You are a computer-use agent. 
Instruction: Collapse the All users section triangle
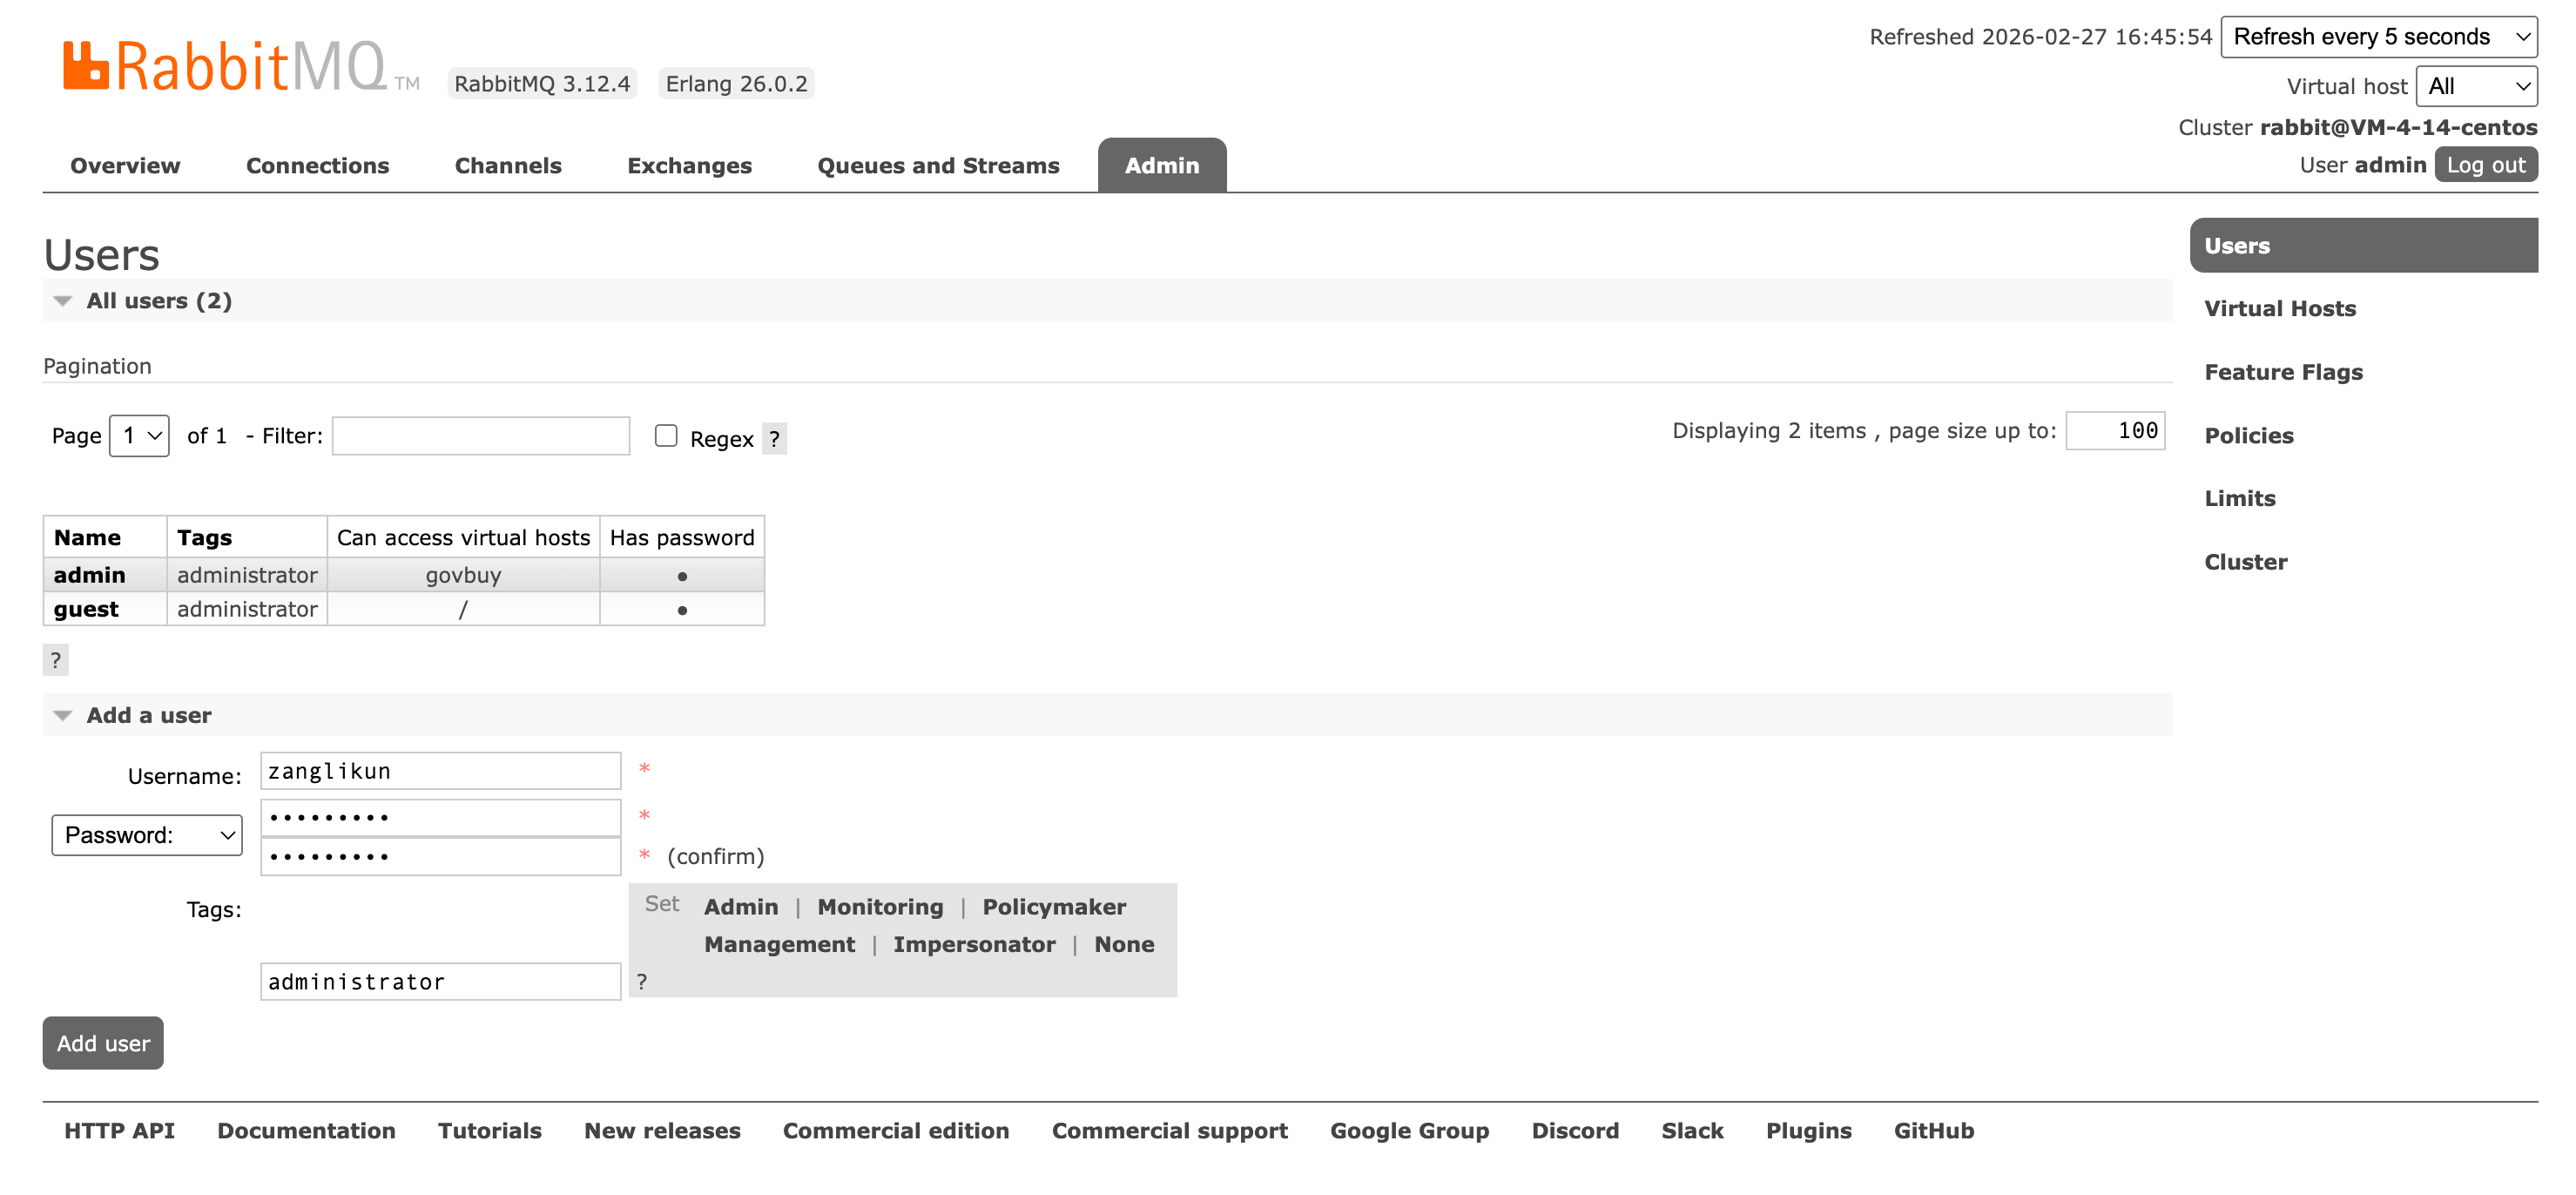coord(63,301)
